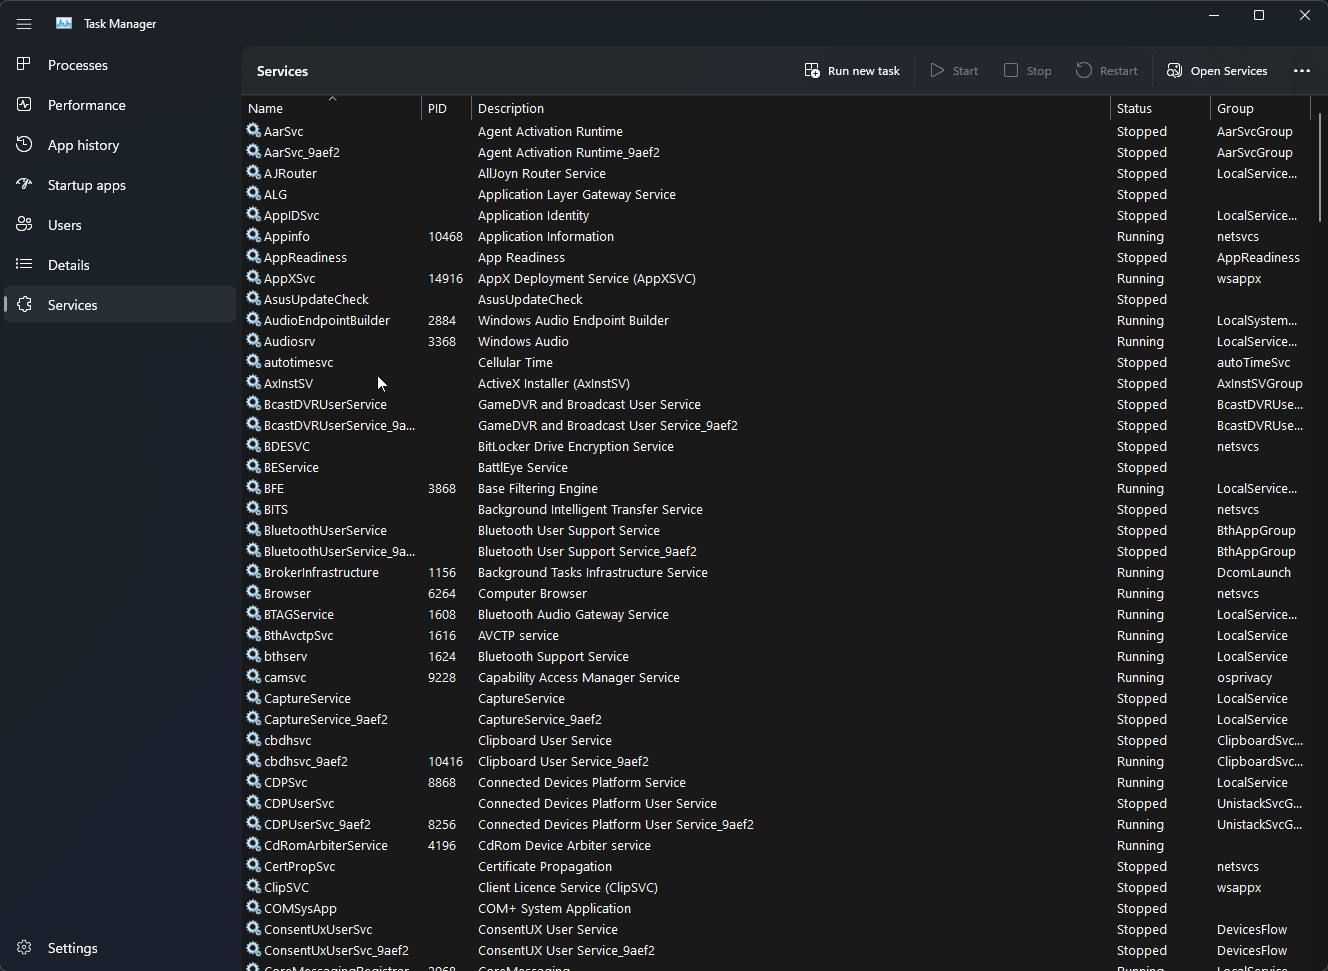Image resolution: width=1328 pixels, height=971 pixels.
Task: Open the three-dots more options menu
Action: tap(1301, 70)
